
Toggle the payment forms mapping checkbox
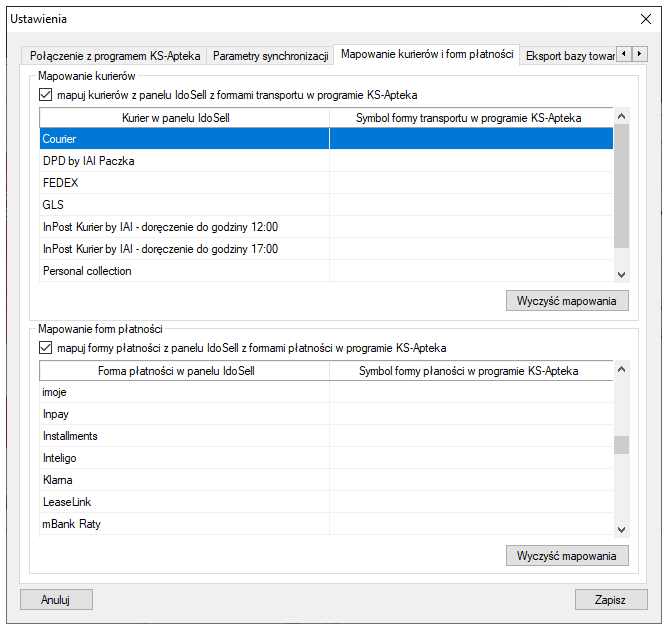click(x=46, y=348)
